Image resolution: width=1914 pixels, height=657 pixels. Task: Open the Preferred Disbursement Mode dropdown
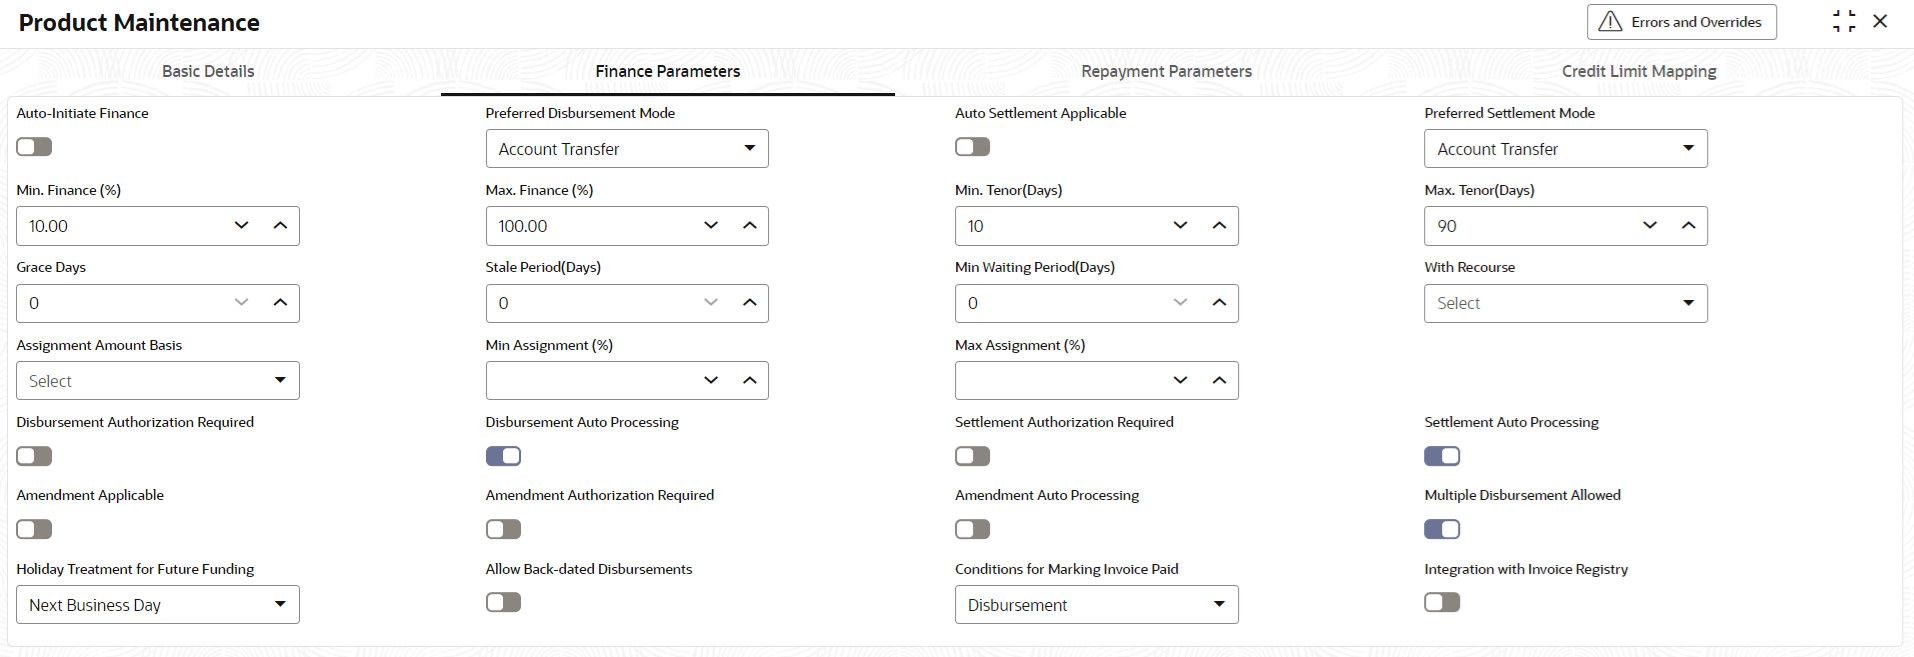(x=627, y=149)
